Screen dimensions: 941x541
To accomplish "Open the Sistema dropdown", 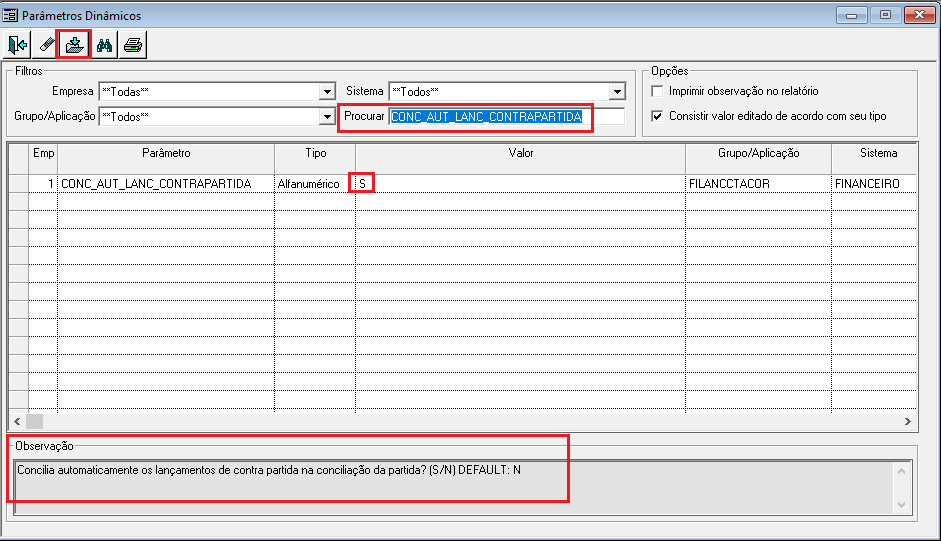I will coord(617,91).
